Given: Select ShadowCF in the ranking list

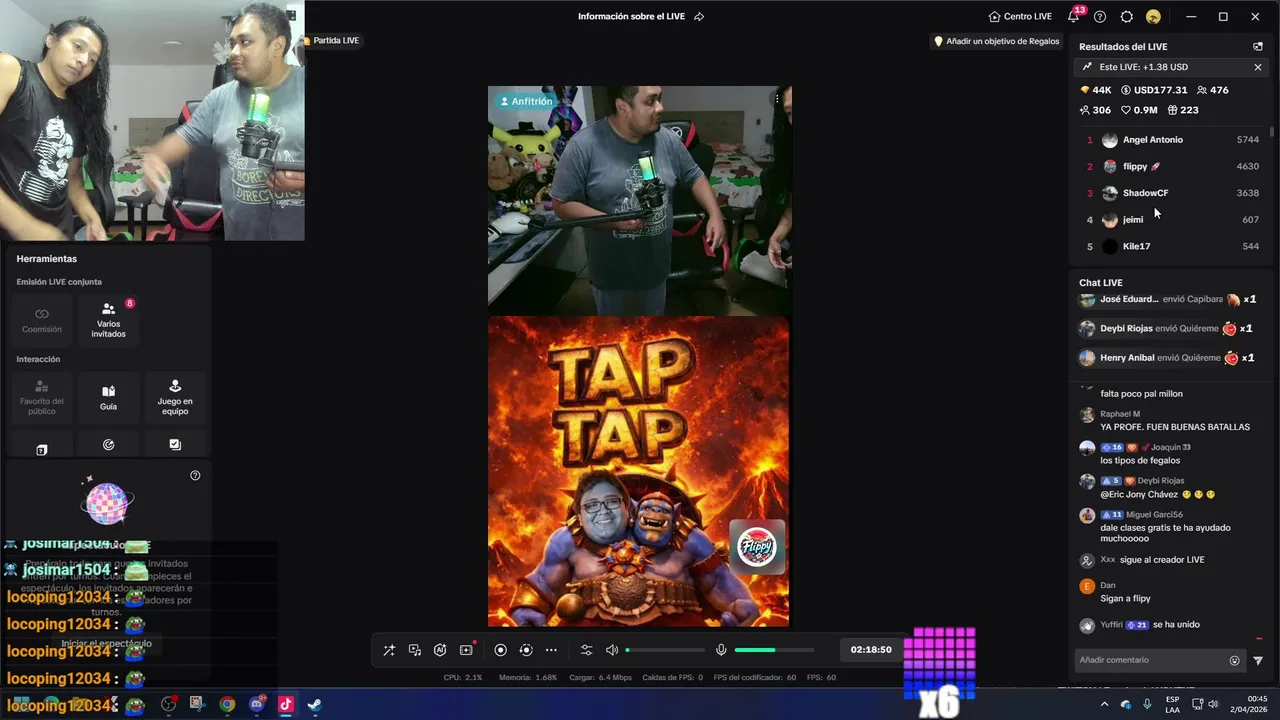Looking at the screenshot, I should 1172,193.
